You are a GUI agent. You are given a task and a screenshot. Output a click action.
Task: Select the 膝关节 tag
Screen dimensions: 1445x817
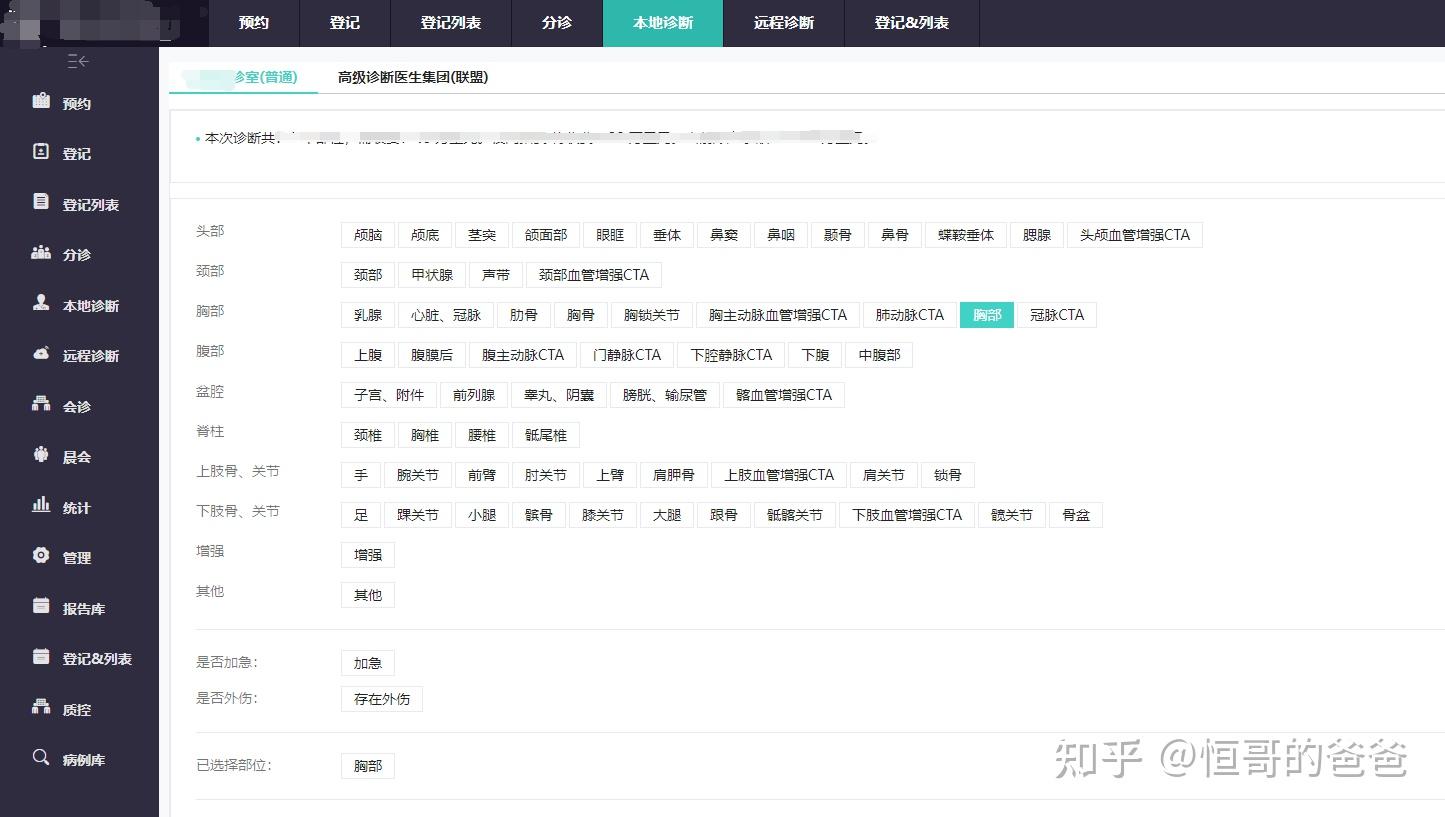(603, 515)
